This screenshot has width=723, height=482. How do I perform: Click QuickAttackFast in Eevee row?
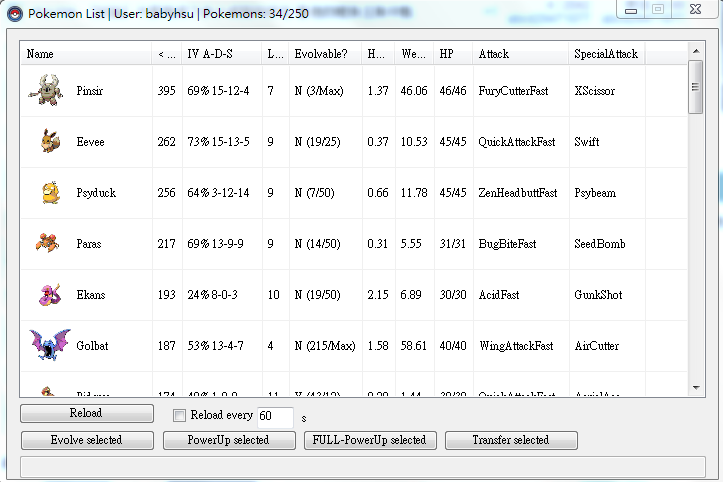(516, 142)
